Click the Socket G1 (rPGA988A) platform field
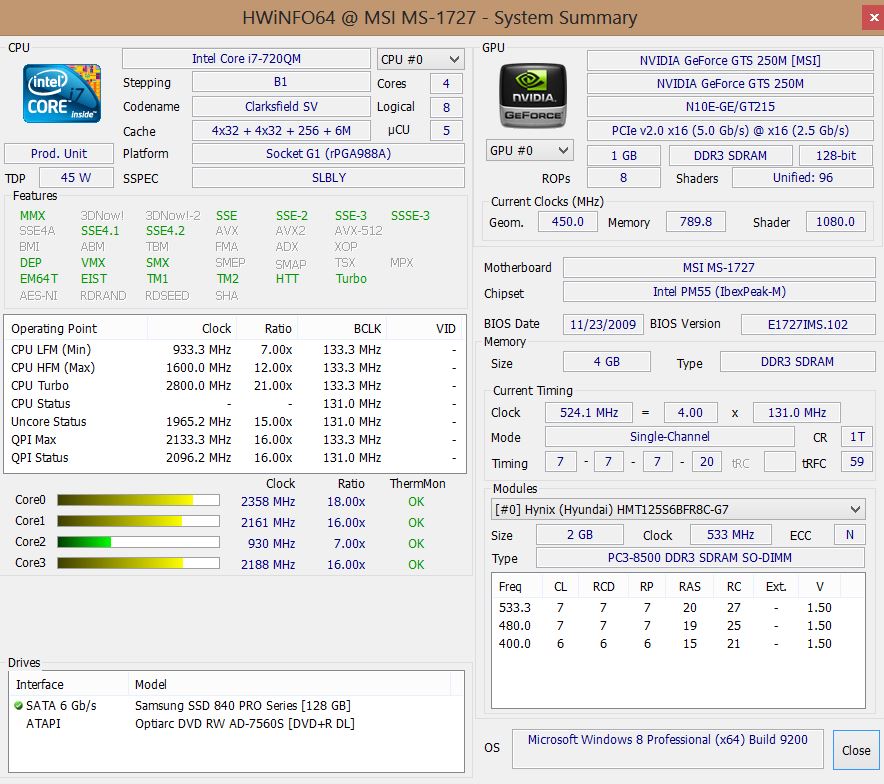 point(328,153)
